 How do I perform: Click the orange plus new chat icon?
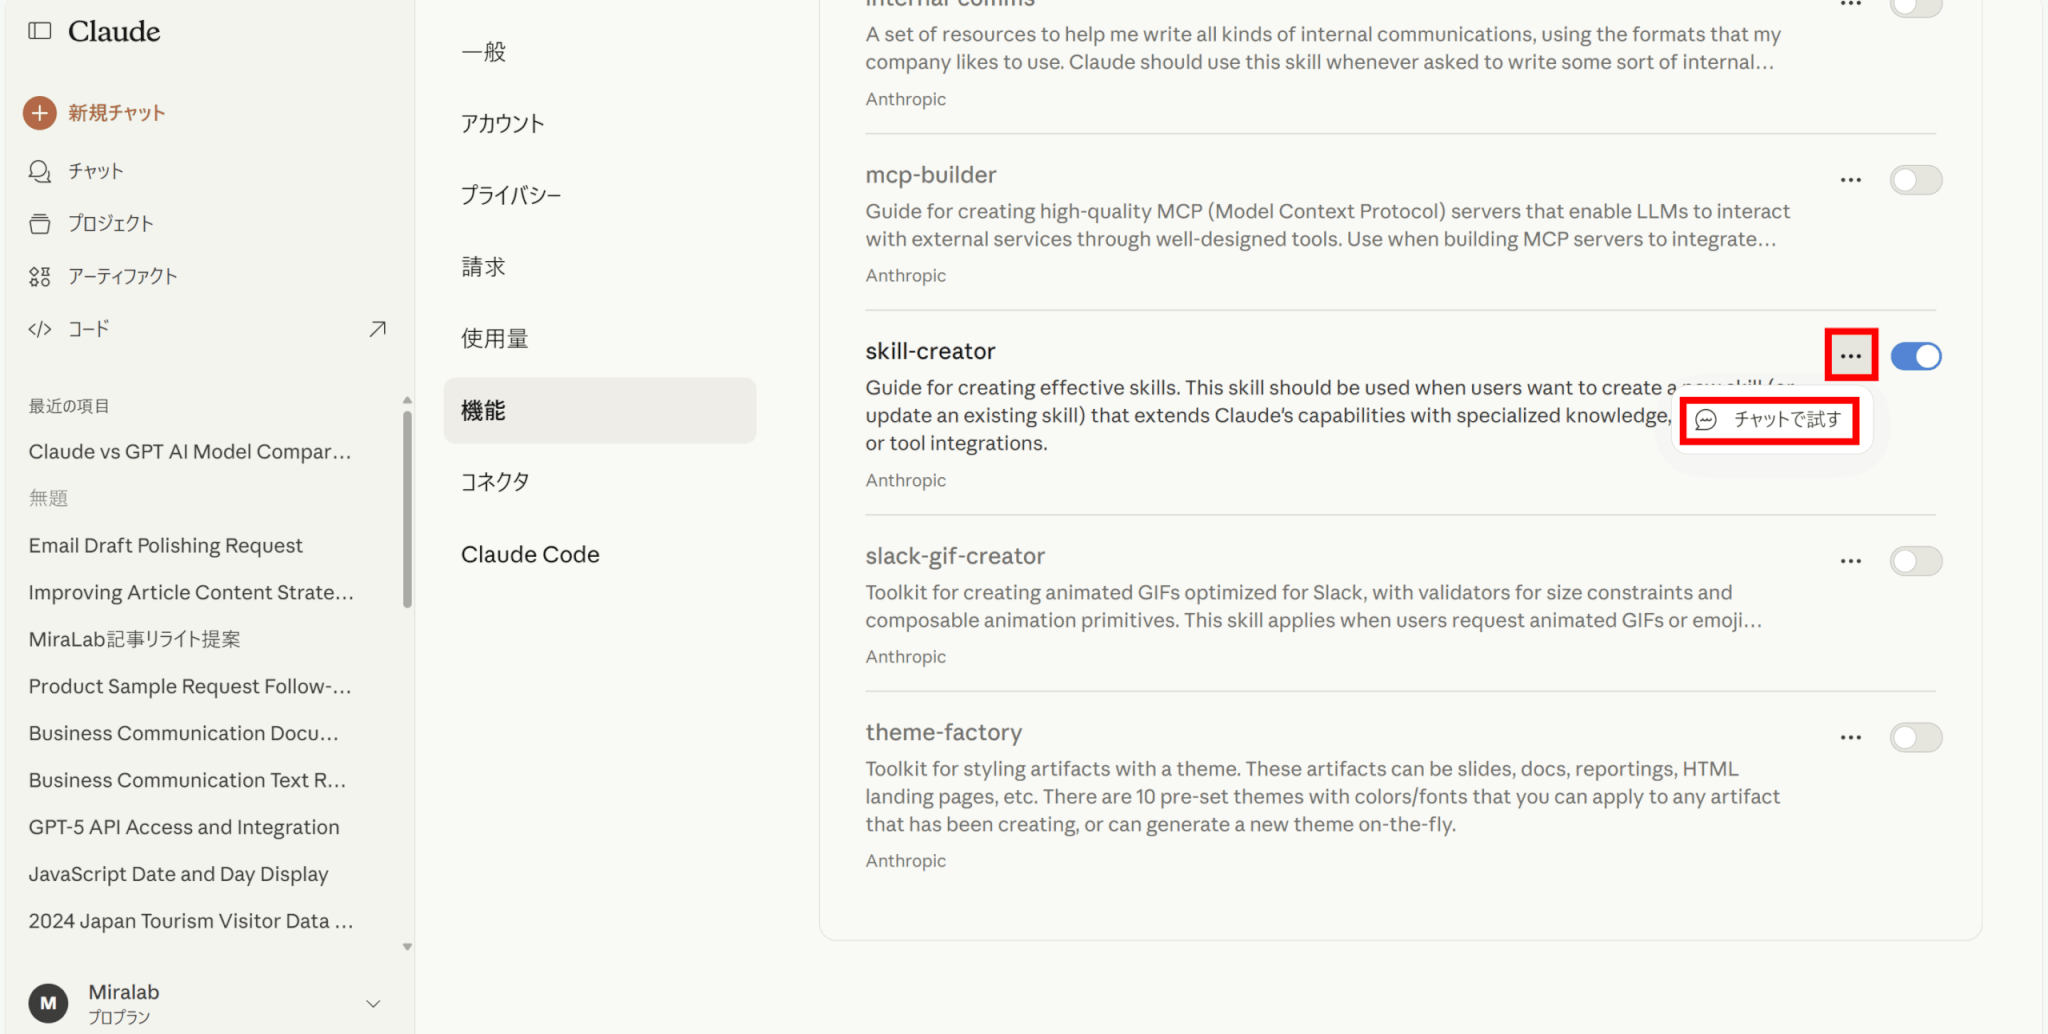[x=39, y=113]
